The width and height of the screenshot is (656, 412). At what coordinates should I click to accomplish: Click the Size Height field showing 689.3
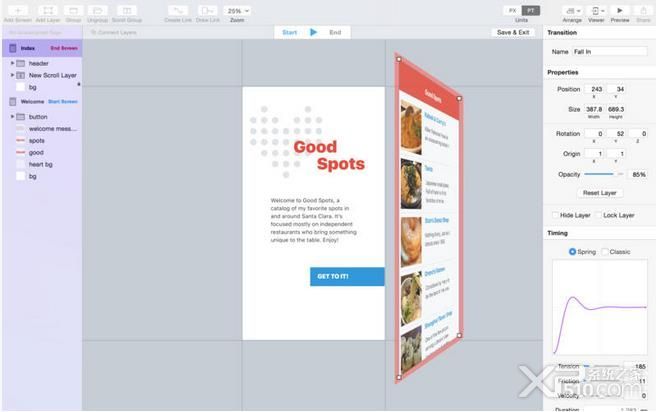tap(616, 109)
